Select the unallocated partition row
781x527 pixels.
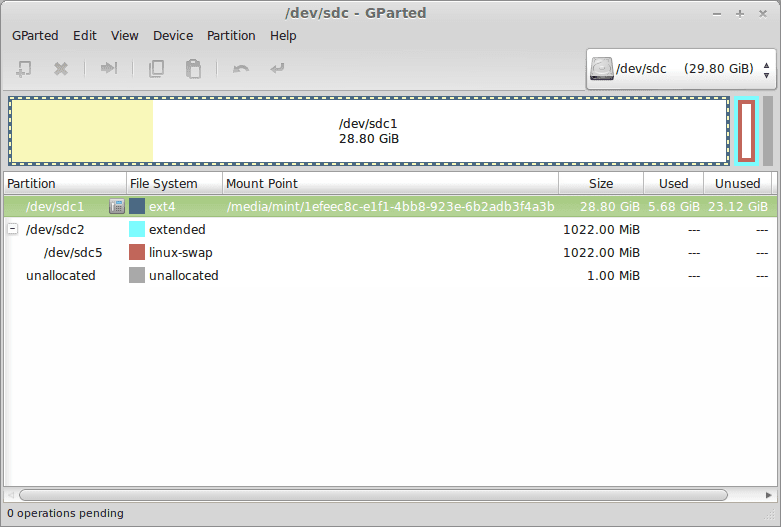coord(390,275)
